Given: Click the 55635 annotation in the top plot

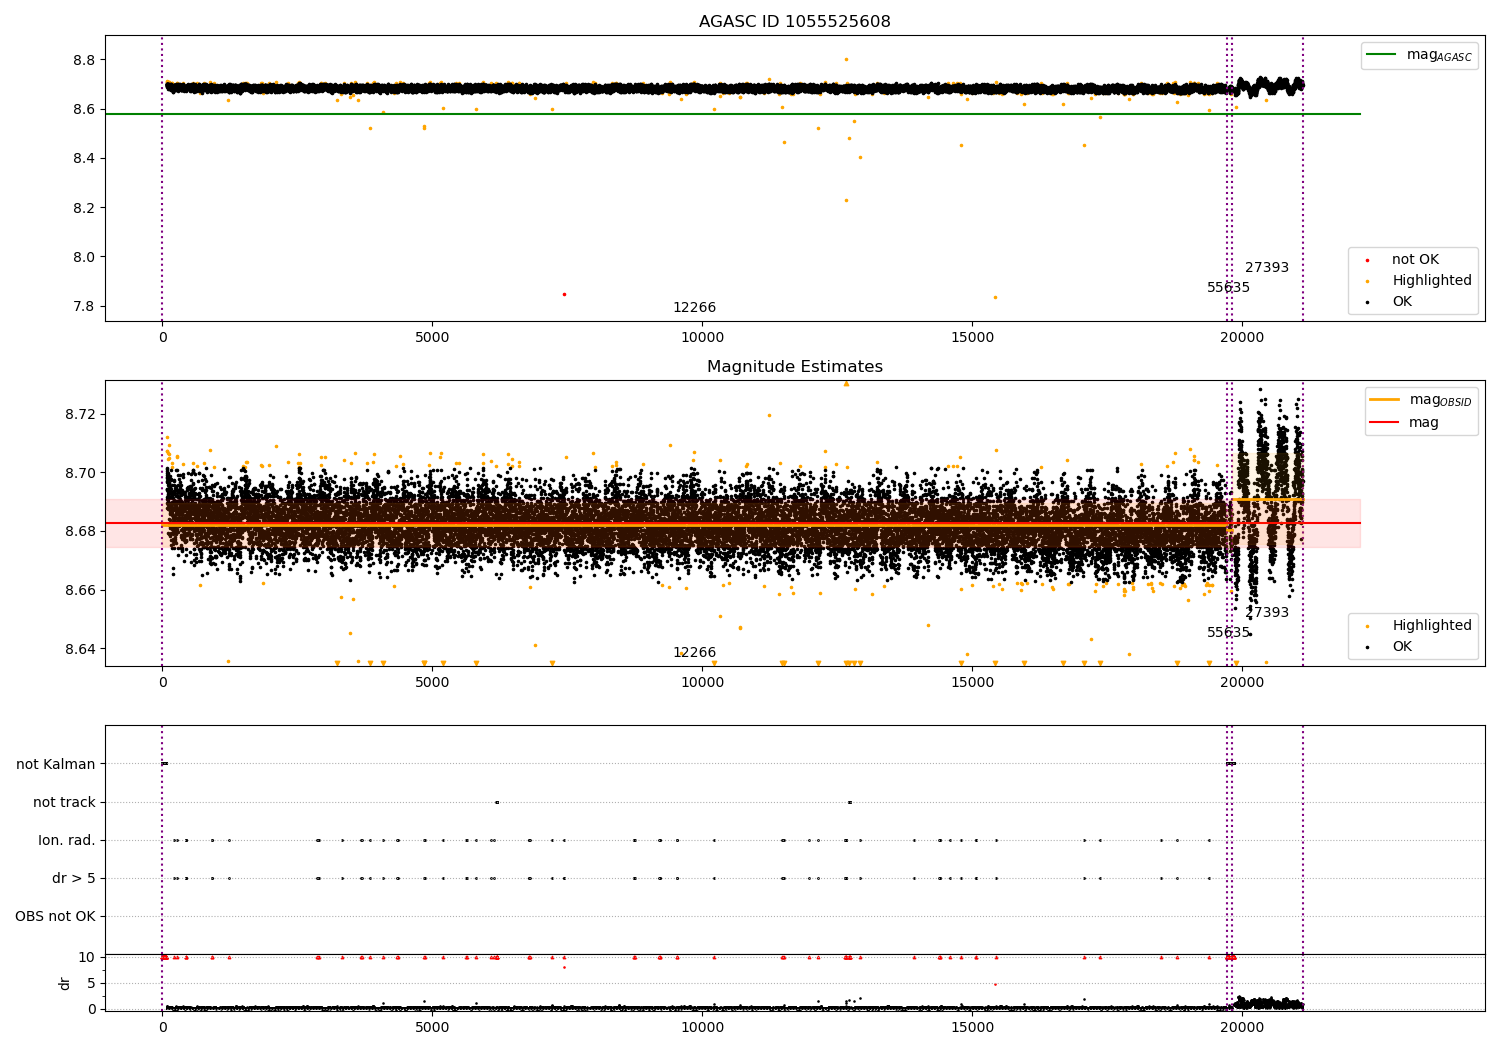Looking at the screenshot, I should 1228,288.
